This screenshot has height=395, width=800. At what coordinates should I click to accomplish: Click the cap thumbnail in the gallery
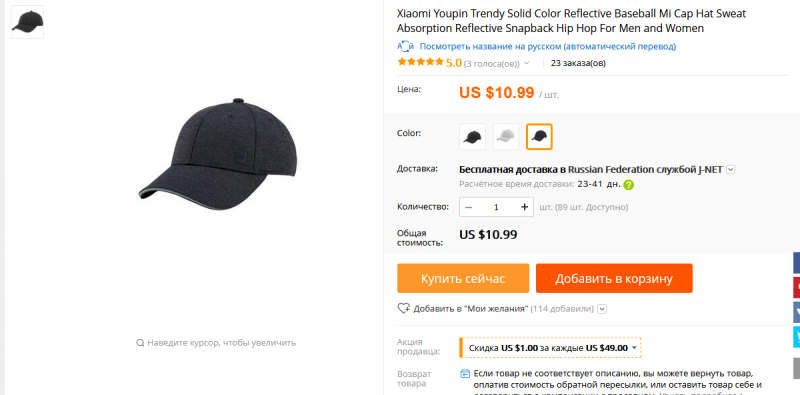pos(27,22)
